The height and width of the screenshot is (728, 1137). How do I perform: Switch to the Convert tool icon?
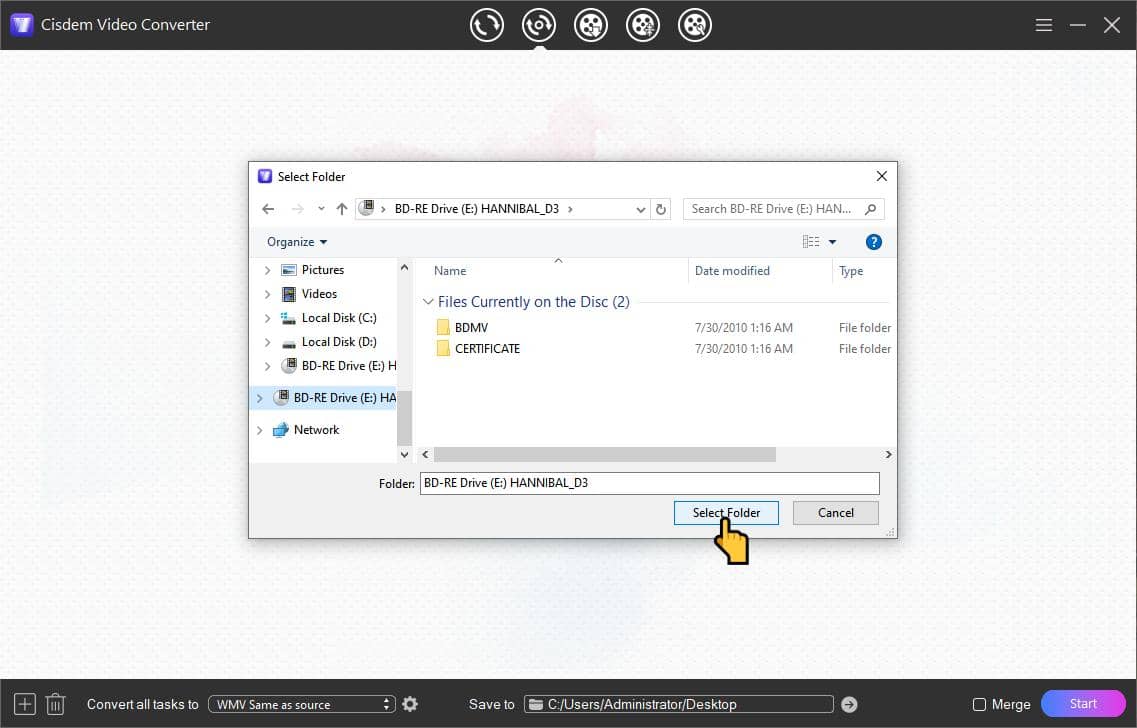(487, 24)
